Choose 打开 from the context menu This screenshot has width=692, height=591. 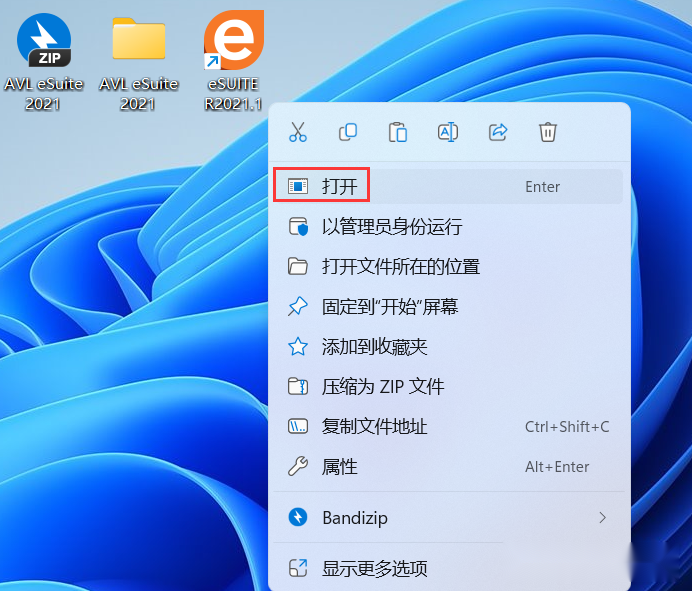pyautogui.click(x=448, y=186)
